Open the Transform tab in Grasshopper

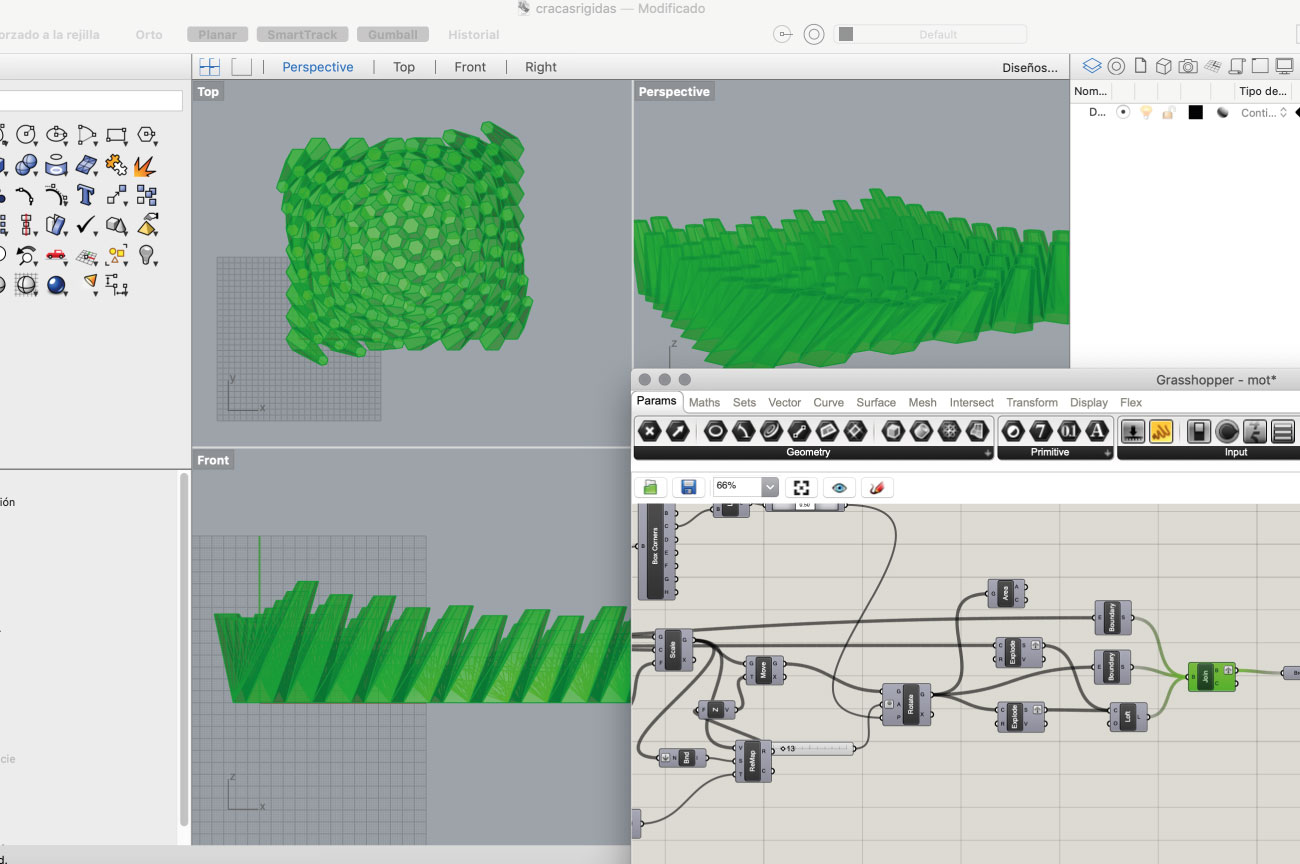(x=1031, y=402)
